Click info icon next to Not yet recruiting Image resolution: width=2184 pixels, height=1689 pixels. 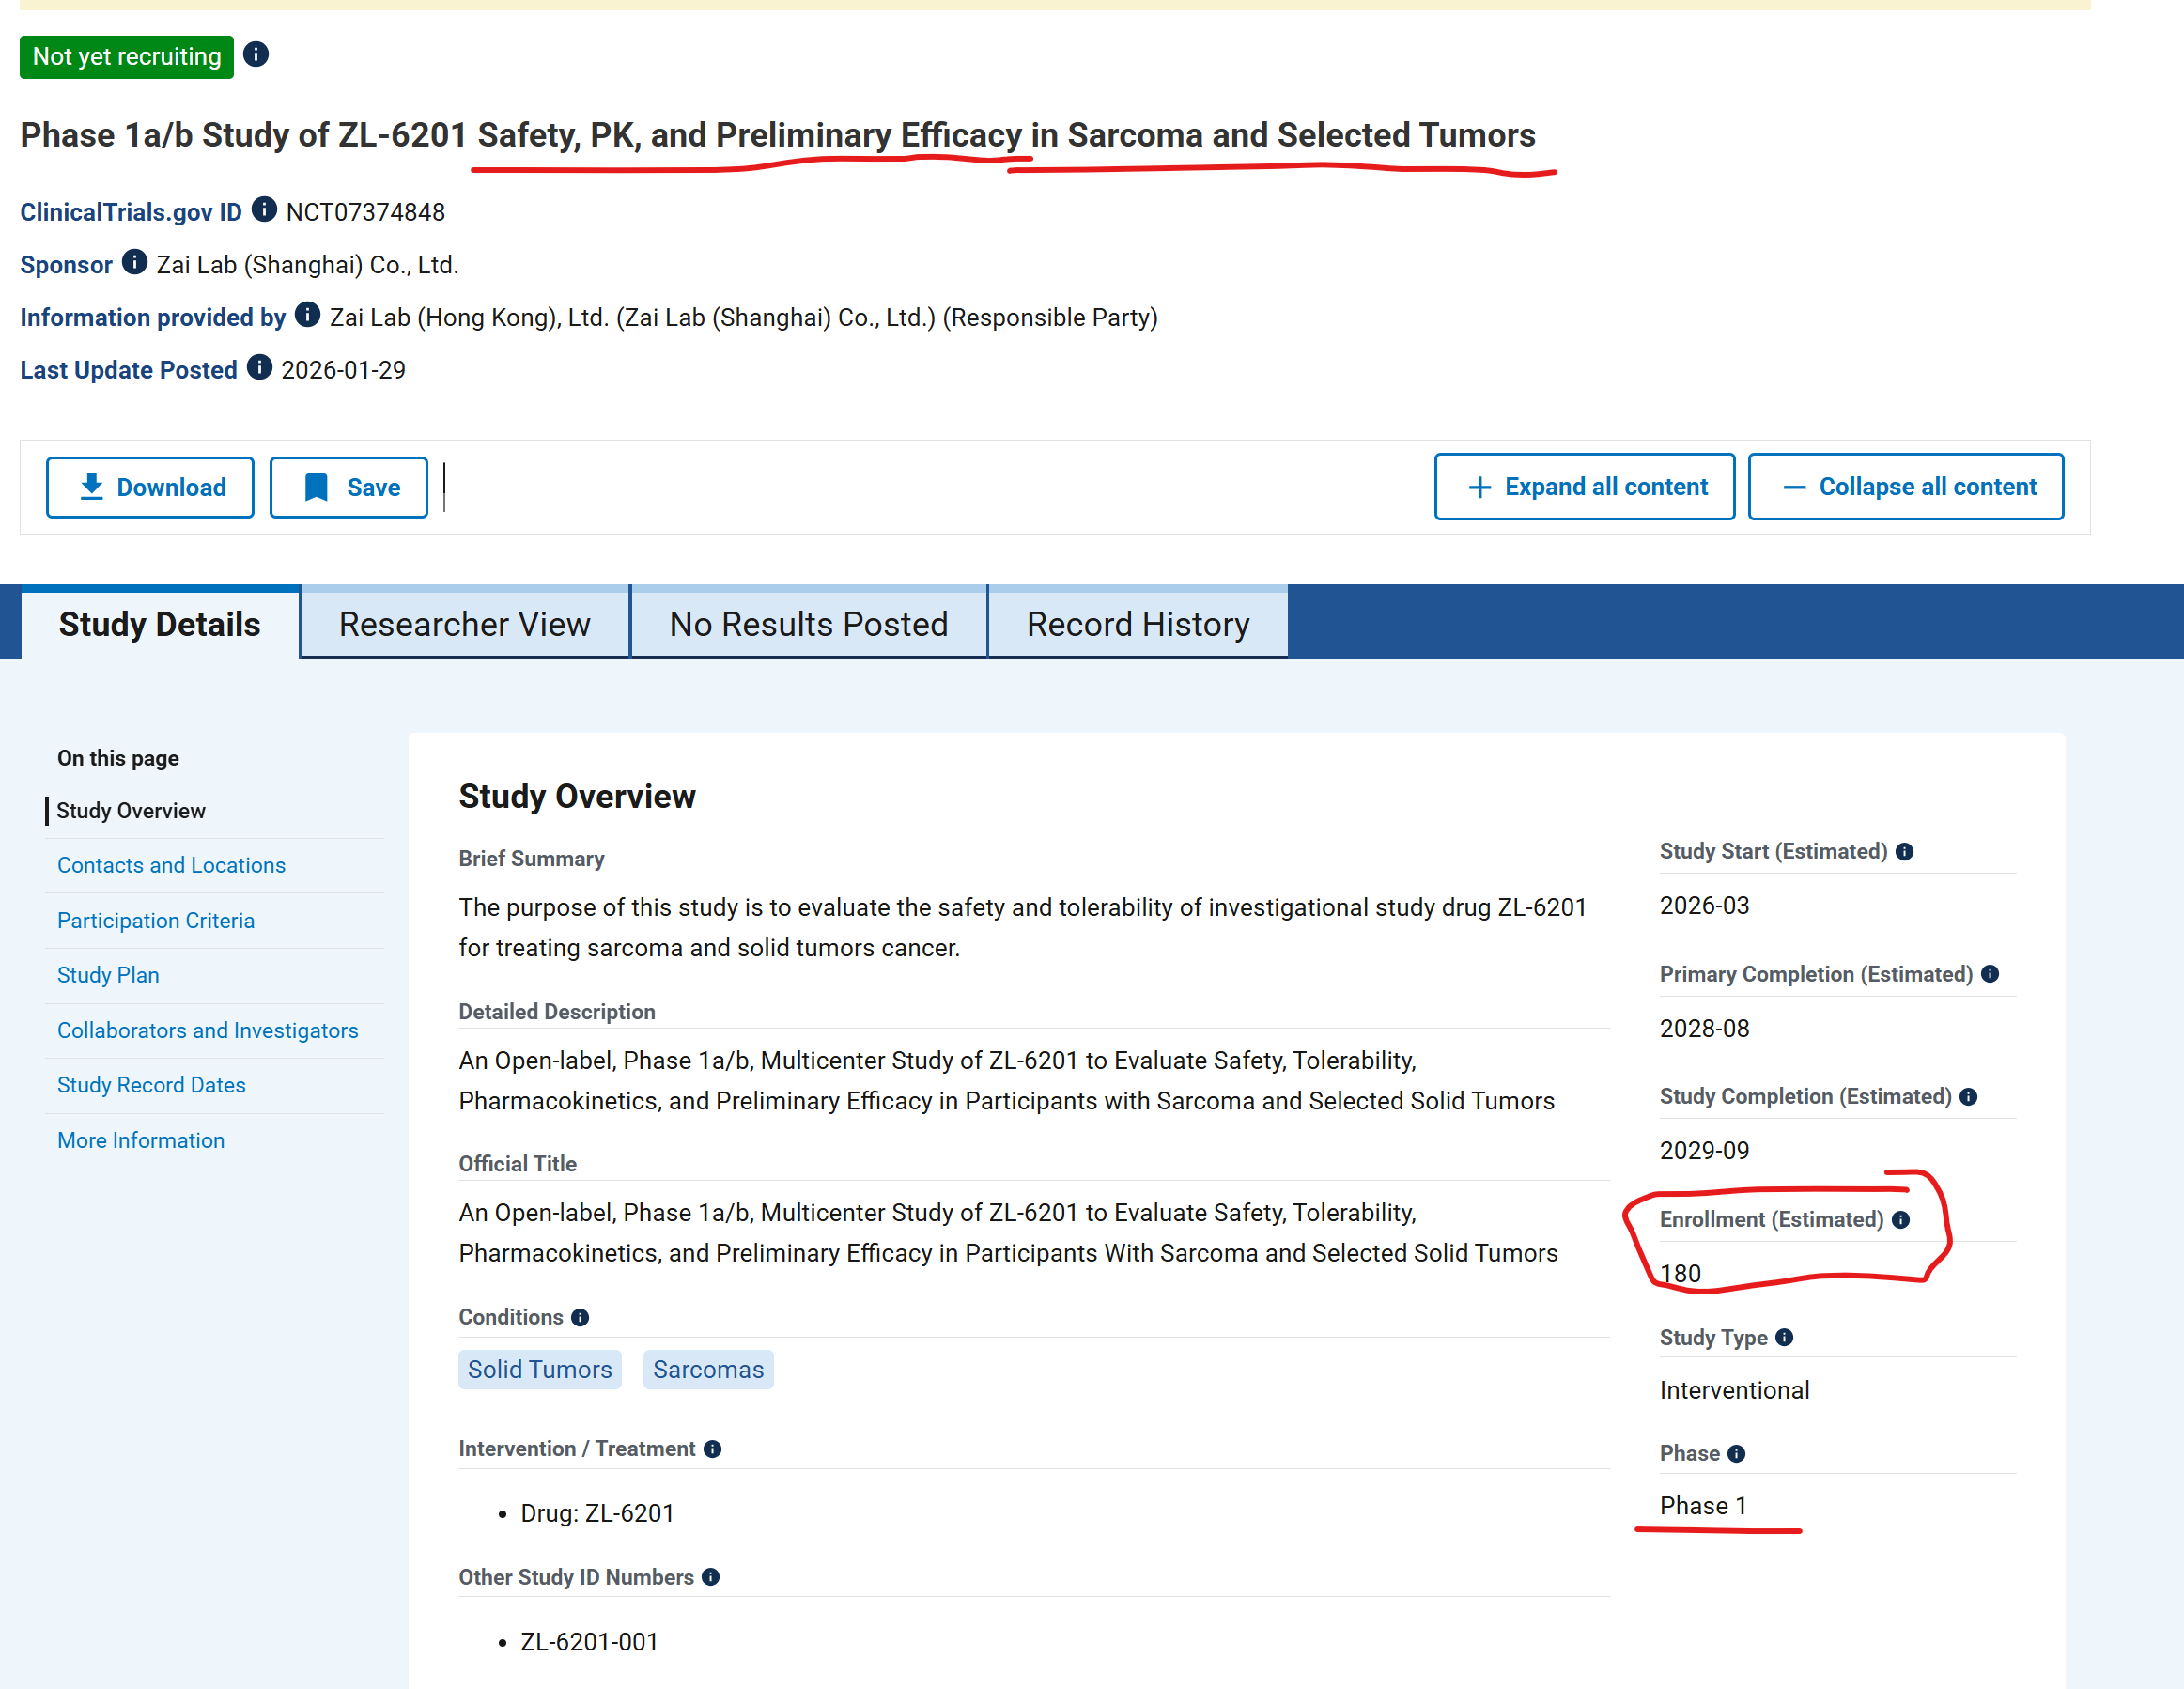coord(256,54)
